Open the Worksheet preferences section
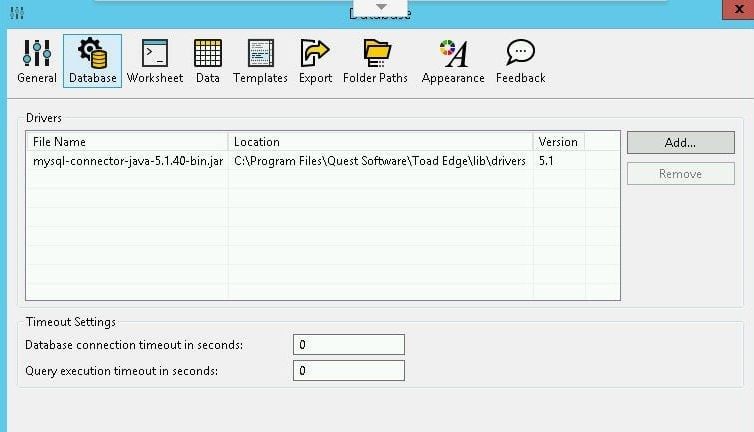The image size is (754, 432). click(155, 61)
